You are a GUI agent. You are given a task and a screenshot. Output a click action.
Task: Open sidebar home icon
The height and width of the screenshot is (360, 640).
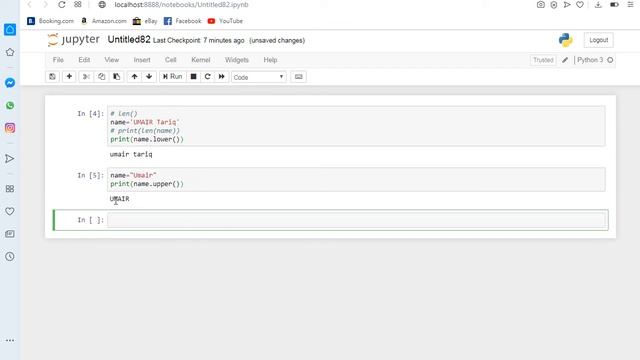click(x=10, y=29)
